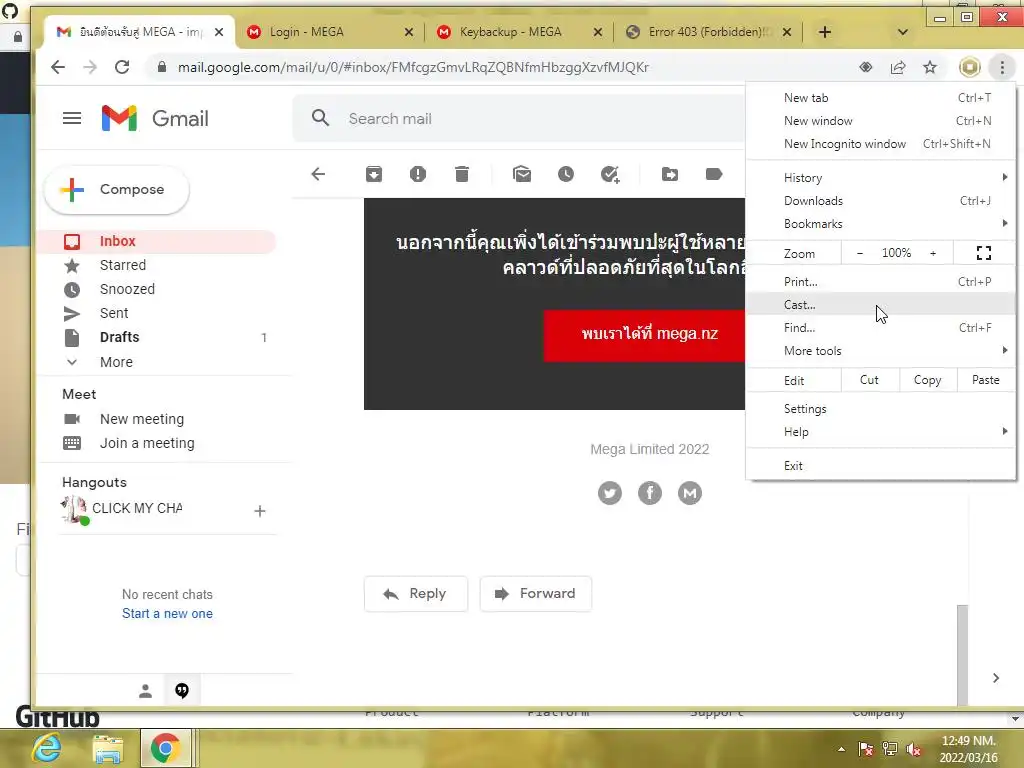Click the email vertical scrollbar thumb
Image resolution: width=1024 pixels, height=768 pixels.
962,655
